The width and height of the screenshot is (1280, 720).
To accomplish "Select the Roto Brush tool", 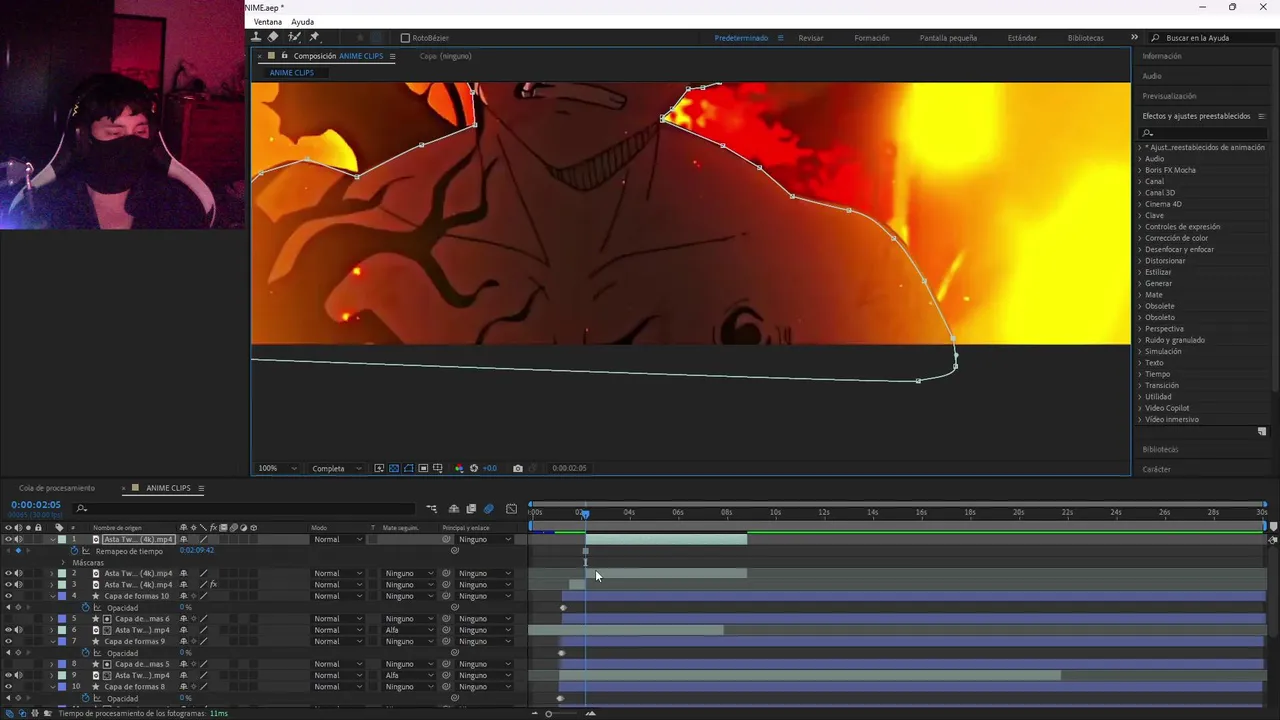I will 294,37.
